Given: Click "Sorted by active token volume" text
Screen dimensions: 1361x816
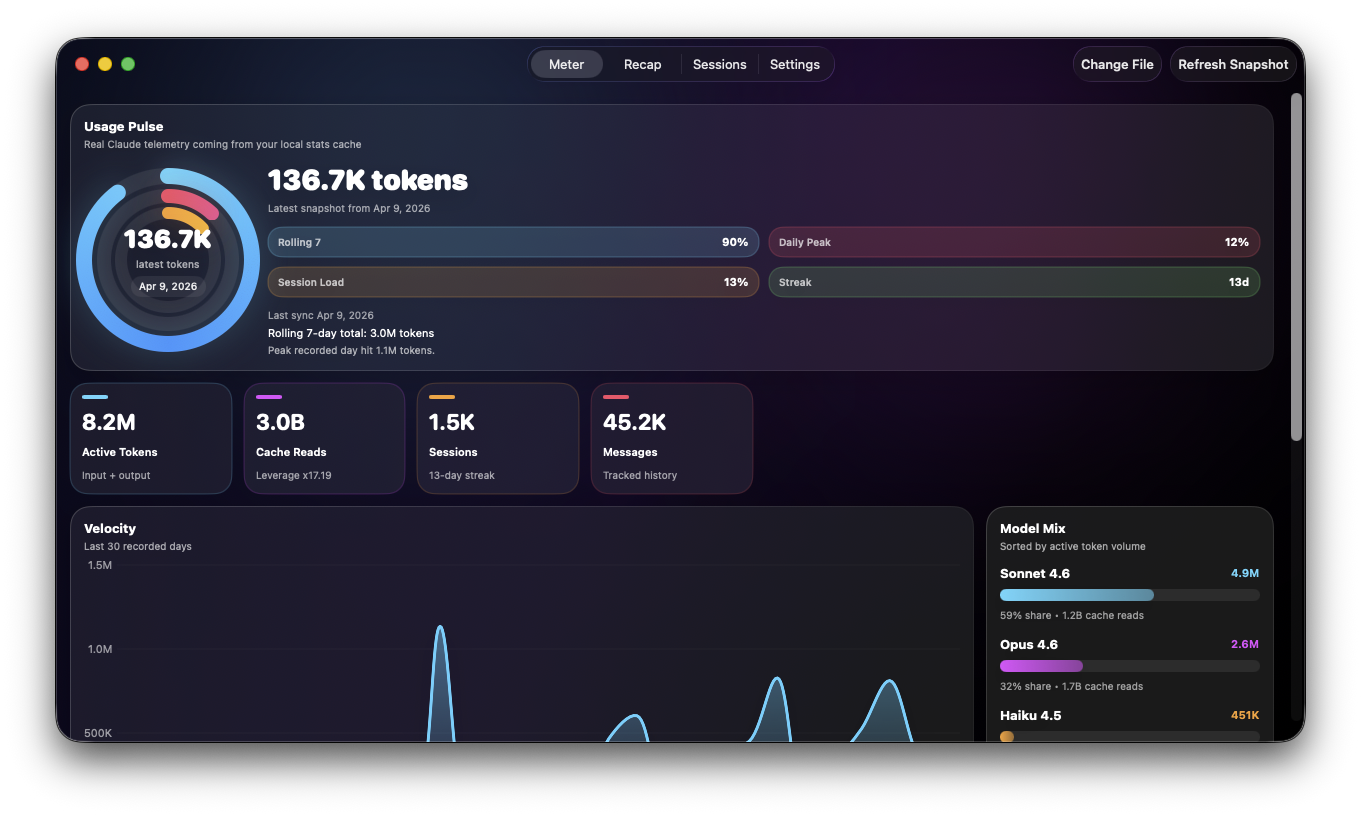Looking at the screenshot, I should [x=1073, y=547].
